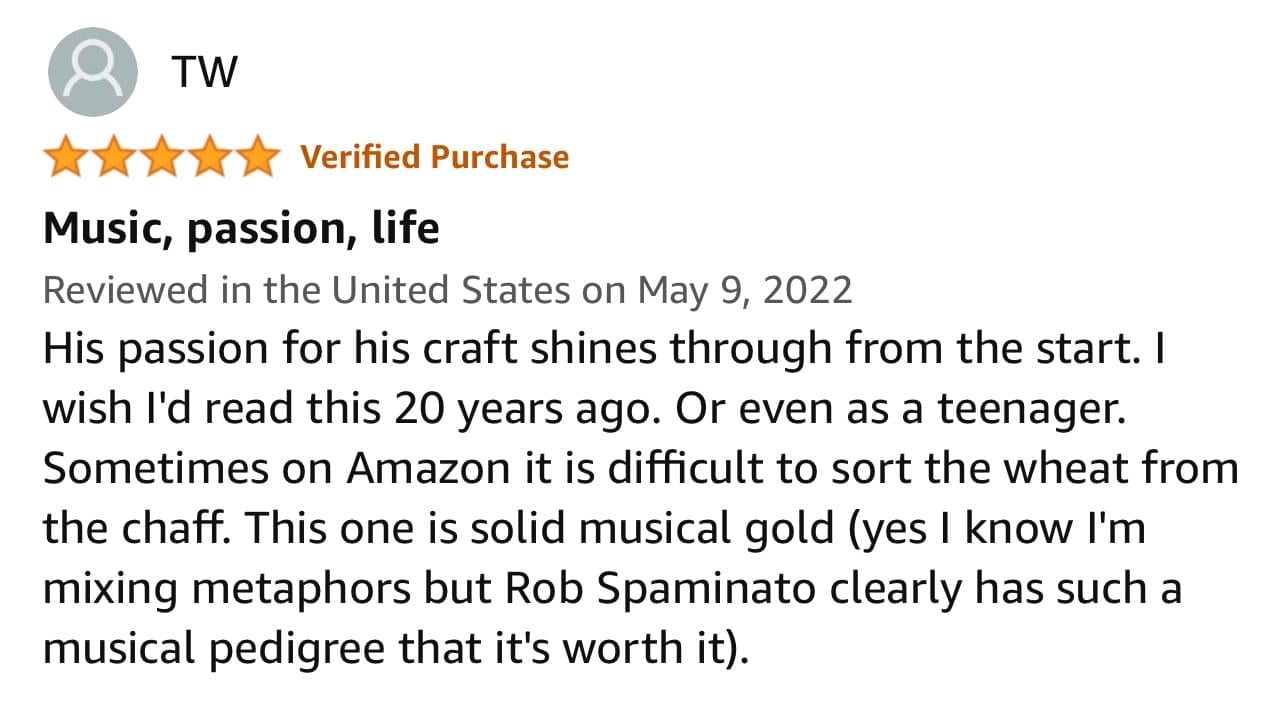Click the third orange rating star
Image resolution: width=1284 pixels, height=715 pixels.
pos(161,157)
